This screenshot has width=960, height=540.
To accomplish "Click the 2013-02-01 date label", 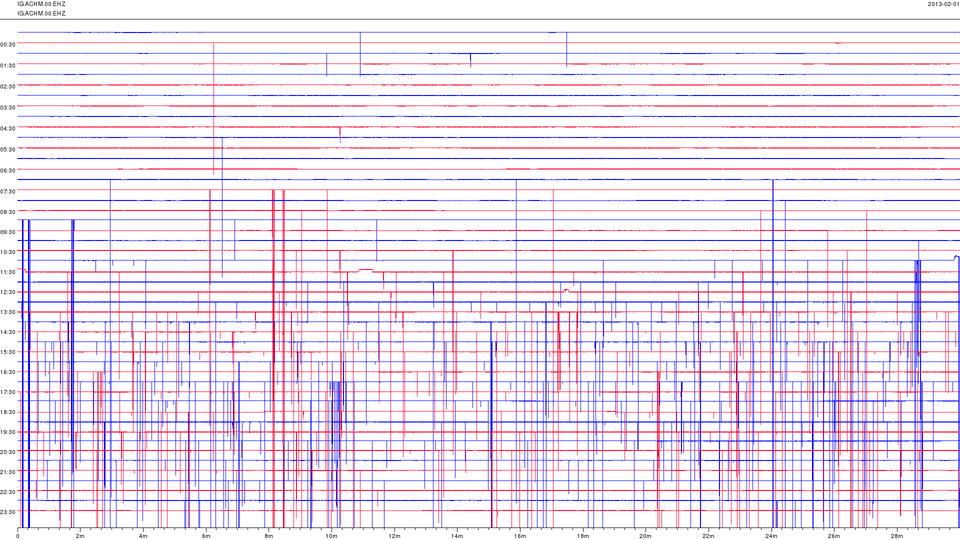I will 943,4.
